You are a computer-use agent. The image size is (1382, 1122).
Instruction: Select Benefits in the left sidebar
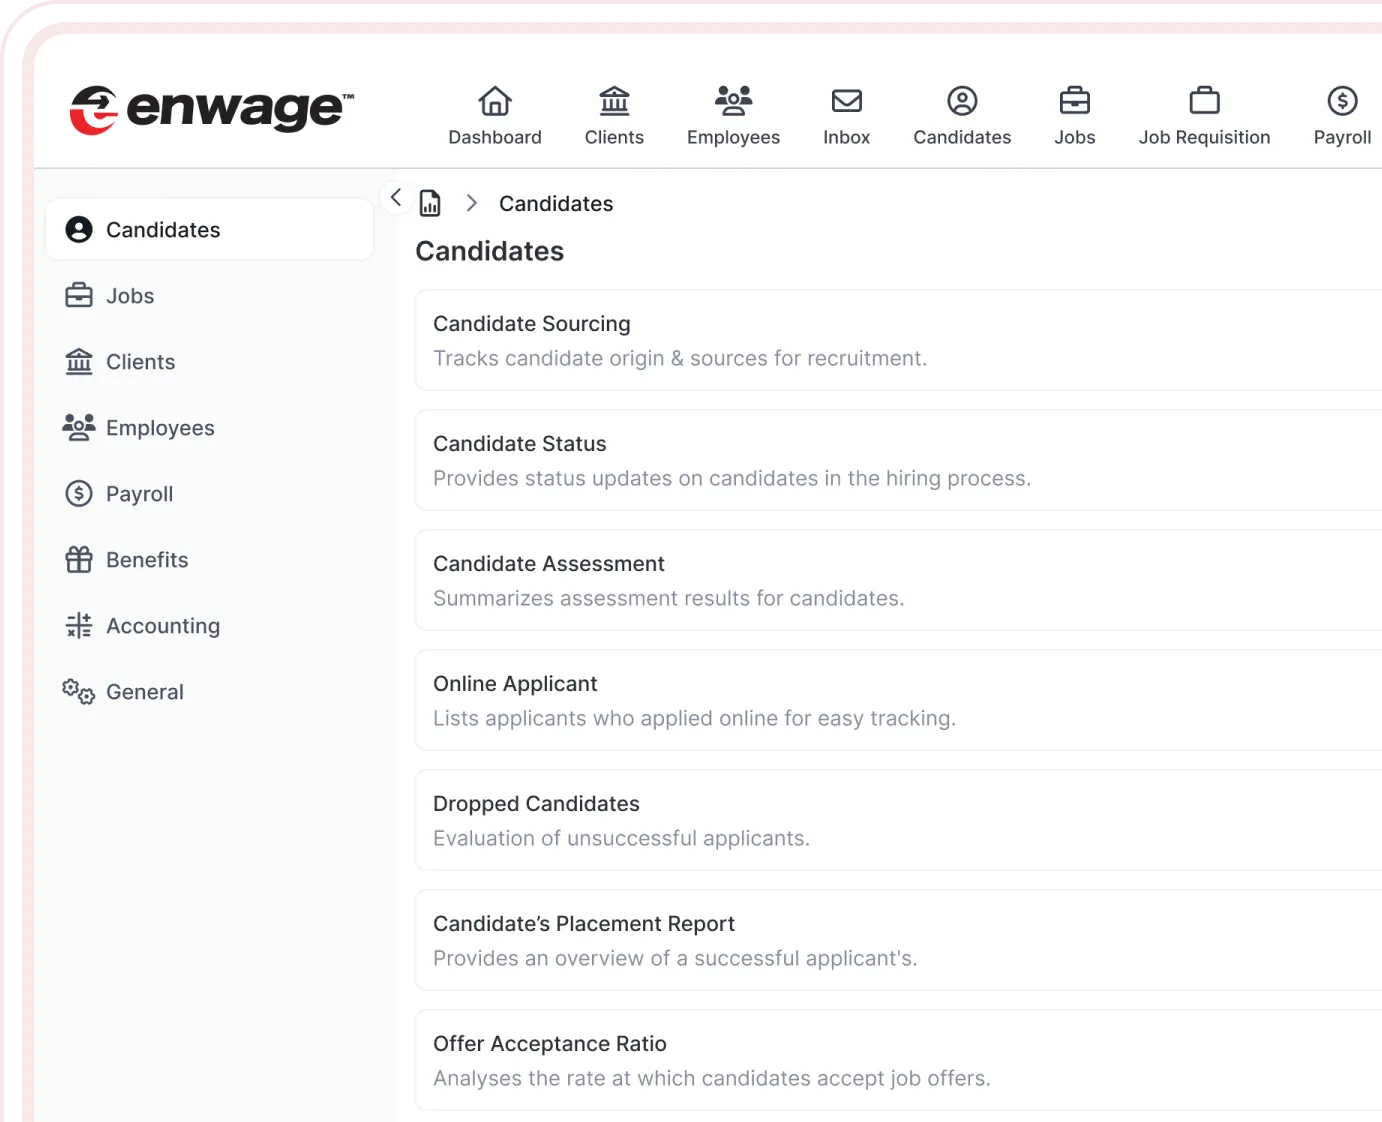pos(147,560)
